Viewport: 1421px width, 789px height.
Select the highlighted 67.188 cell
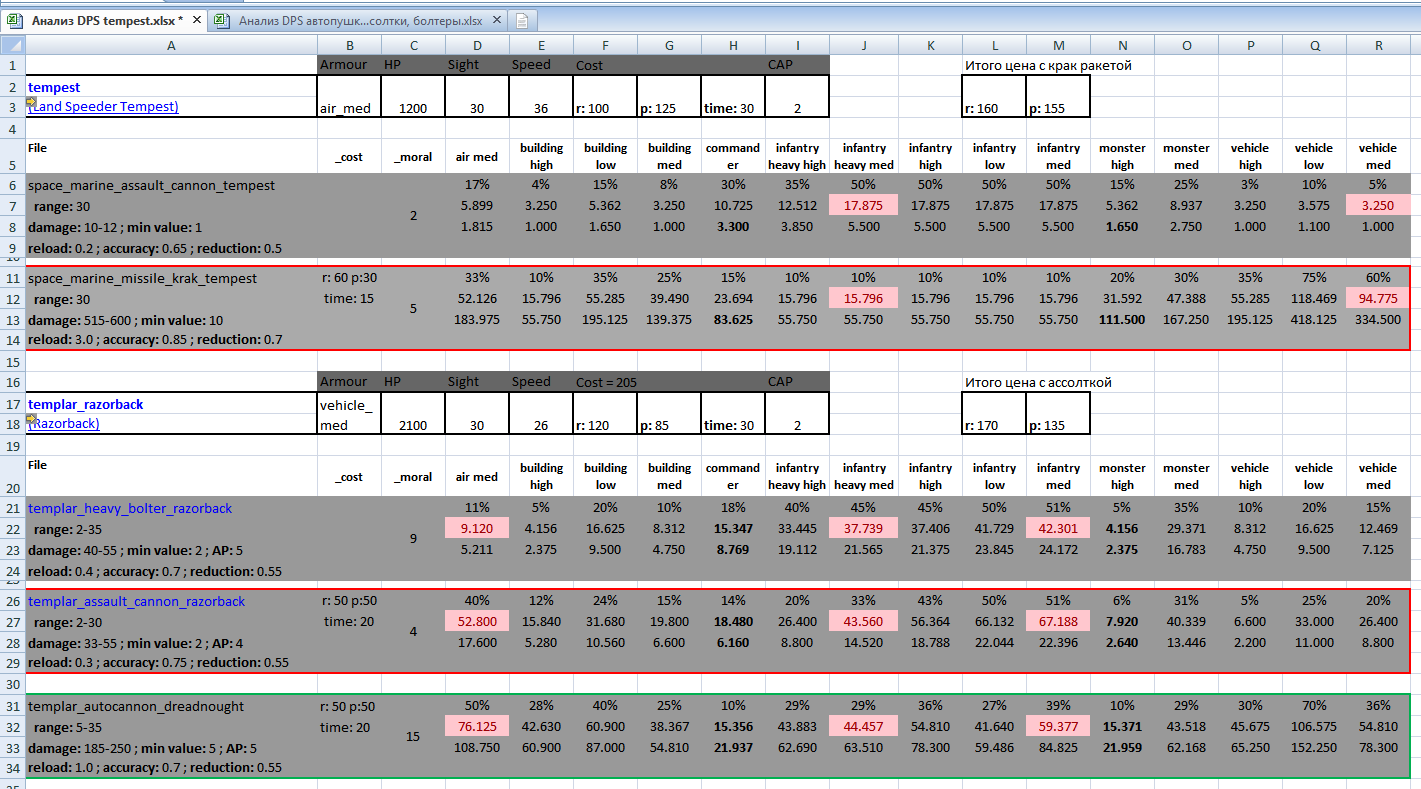(1058, 621)
